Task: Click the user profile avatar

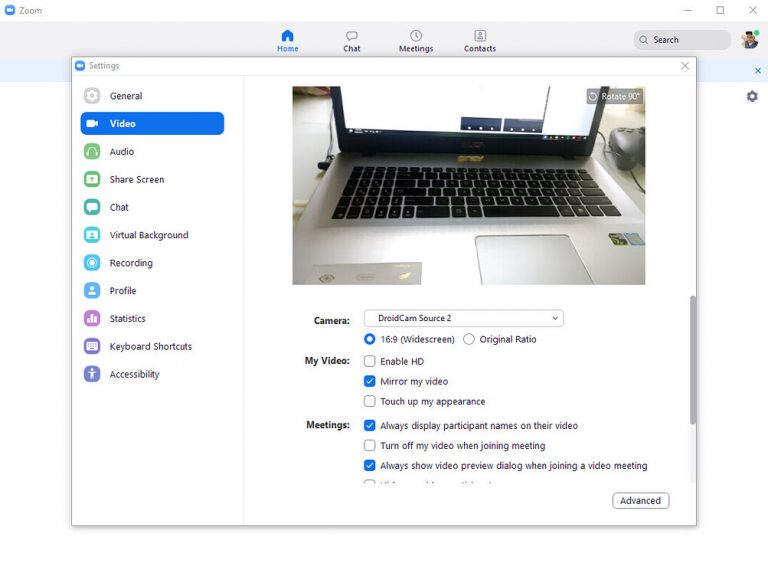Action: [750, 40]
